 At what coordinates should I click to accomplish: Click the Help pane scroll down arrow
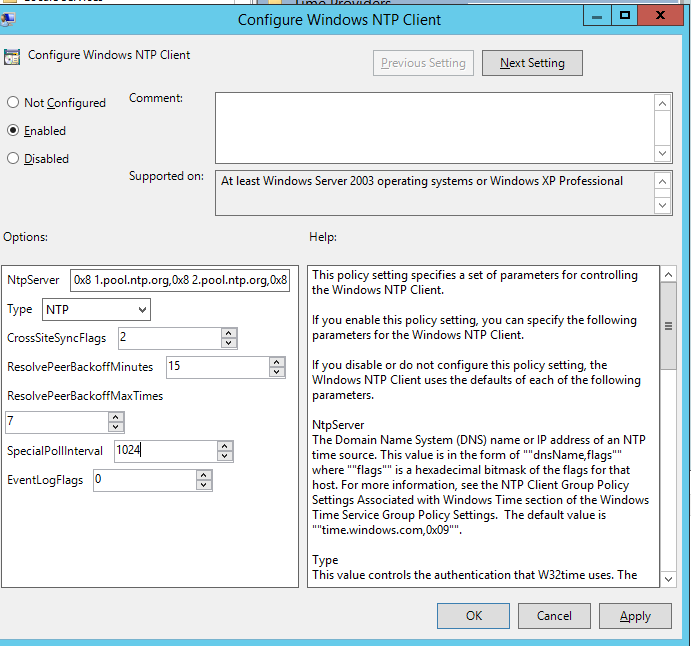tap(668, 579)
